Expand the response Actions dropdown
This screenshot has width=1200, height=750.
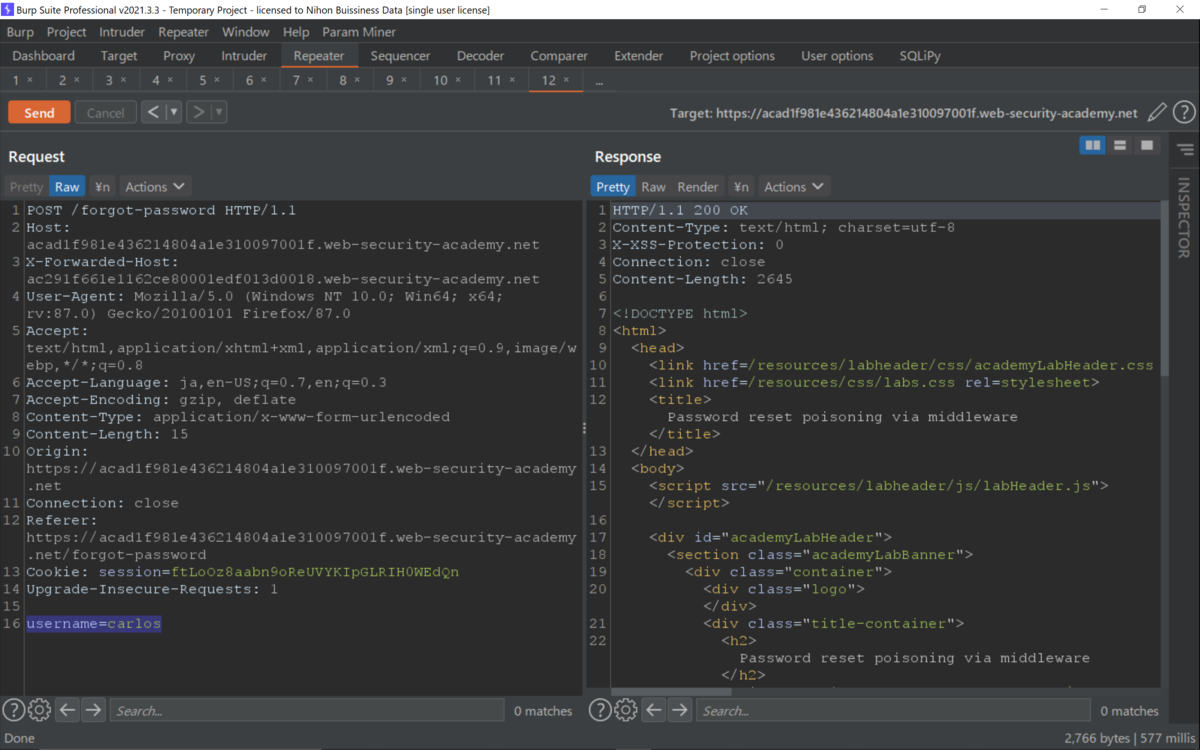tap(794, 187)
